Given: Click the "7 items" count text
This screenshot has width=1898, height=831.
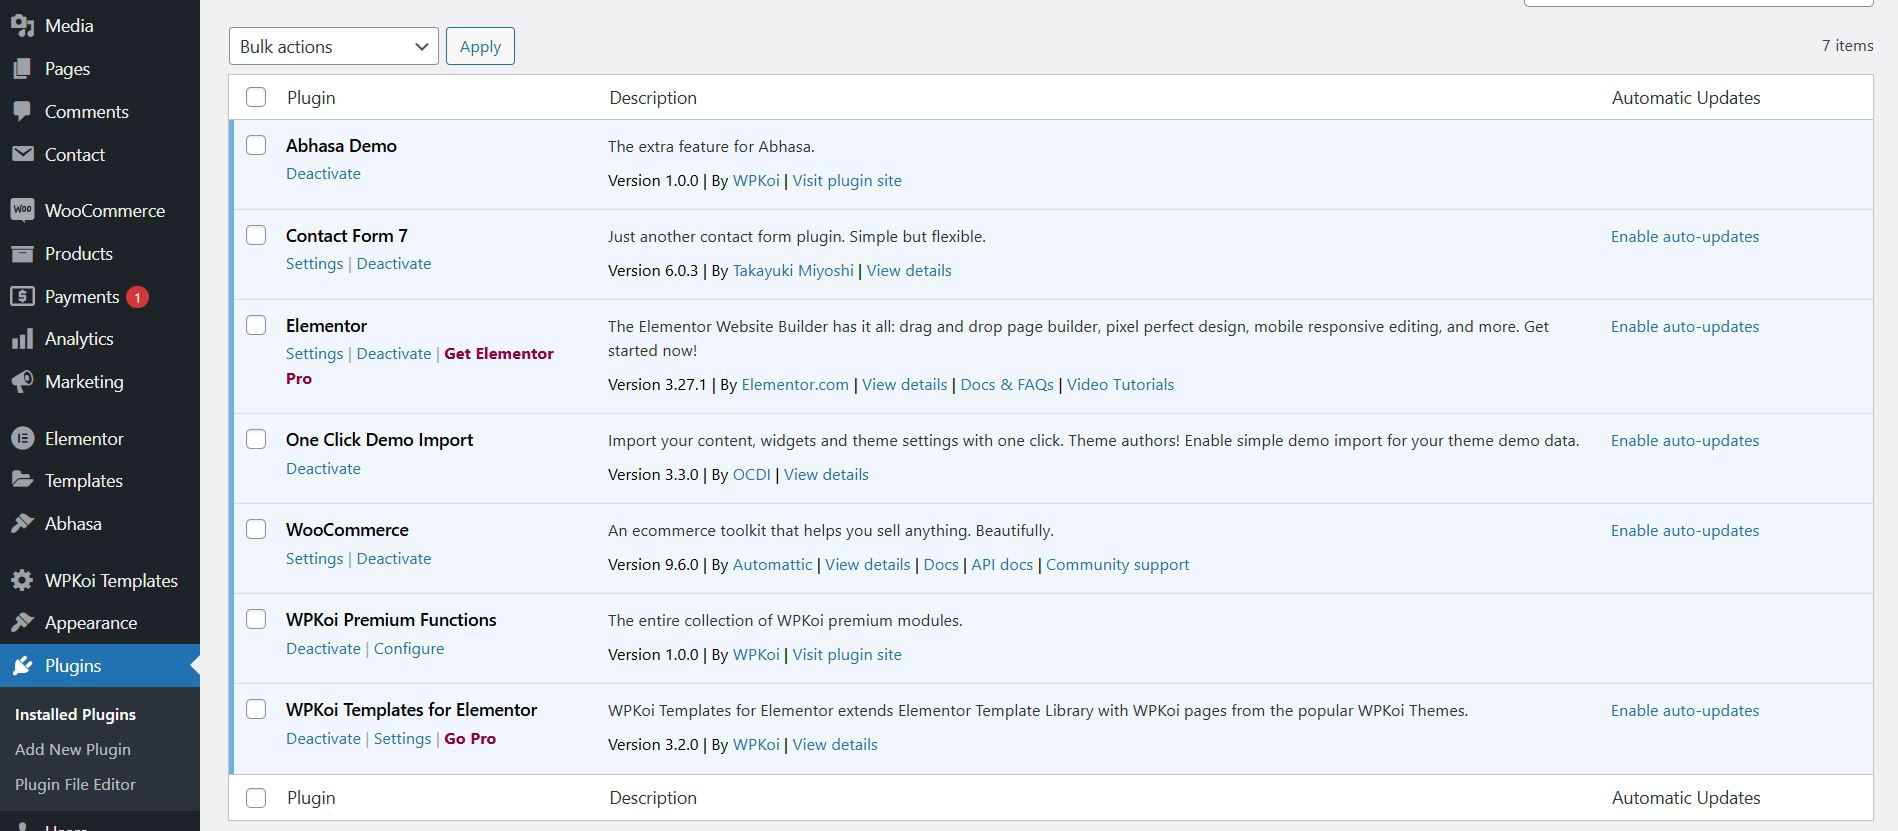Looking at the screenshot, I should pyautogui.click(x=1848, y=45).
